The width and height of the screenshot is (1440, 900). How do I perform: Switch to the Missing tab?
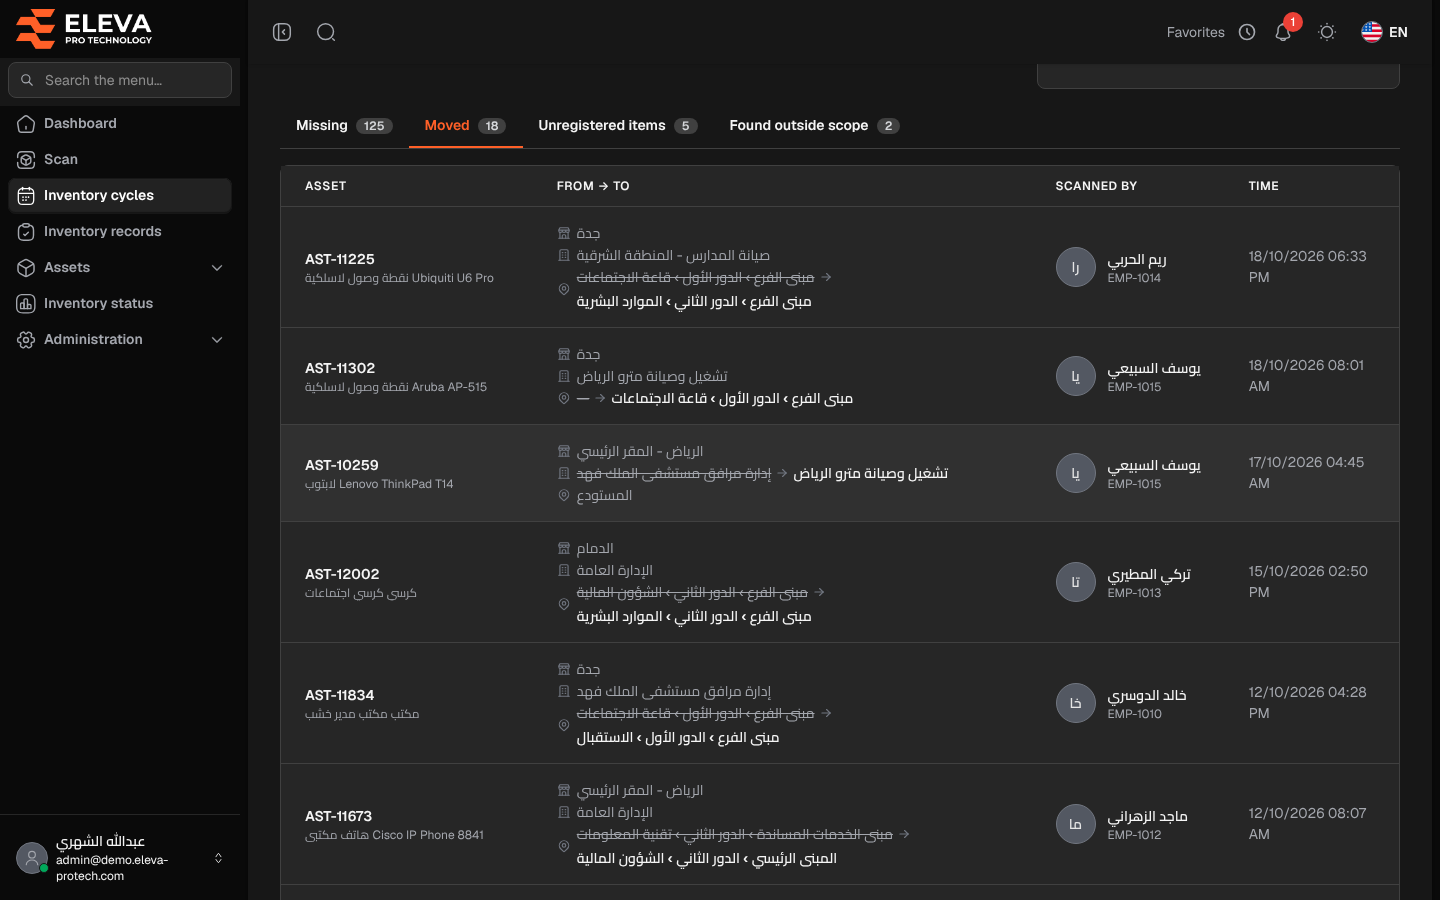(x=344, y=125)
